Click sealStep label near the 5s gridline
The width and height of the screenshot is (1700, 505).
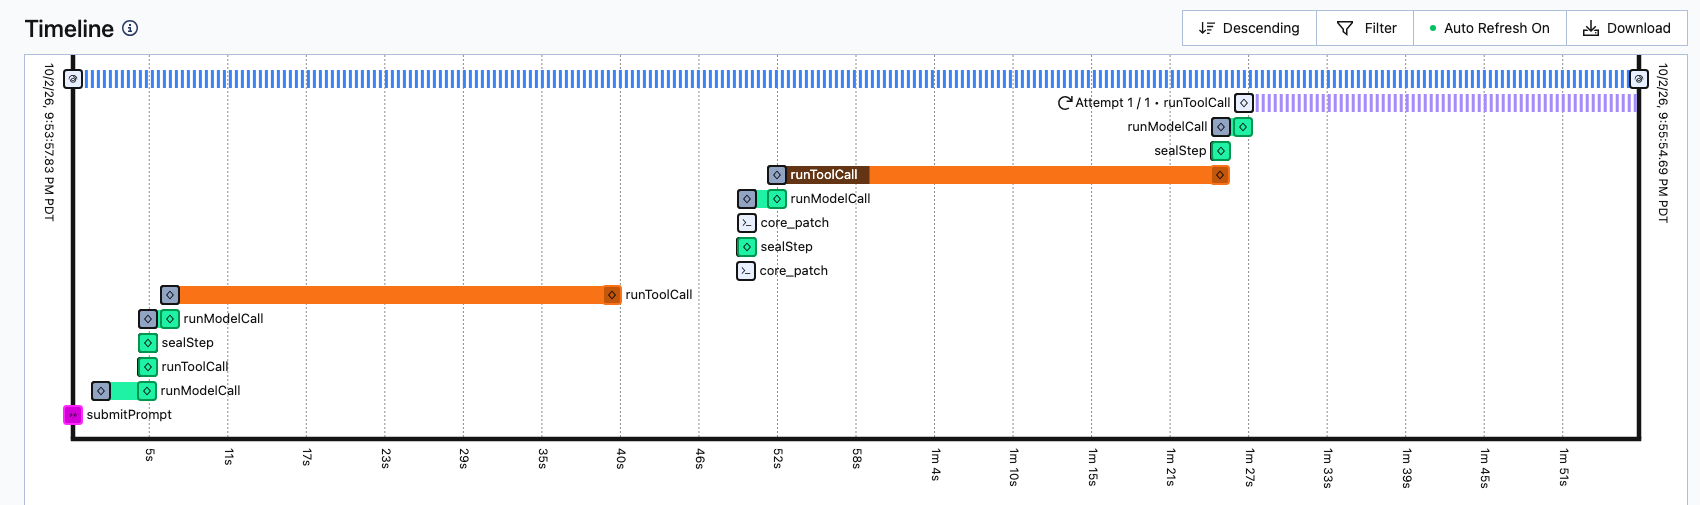coord(188,343)
